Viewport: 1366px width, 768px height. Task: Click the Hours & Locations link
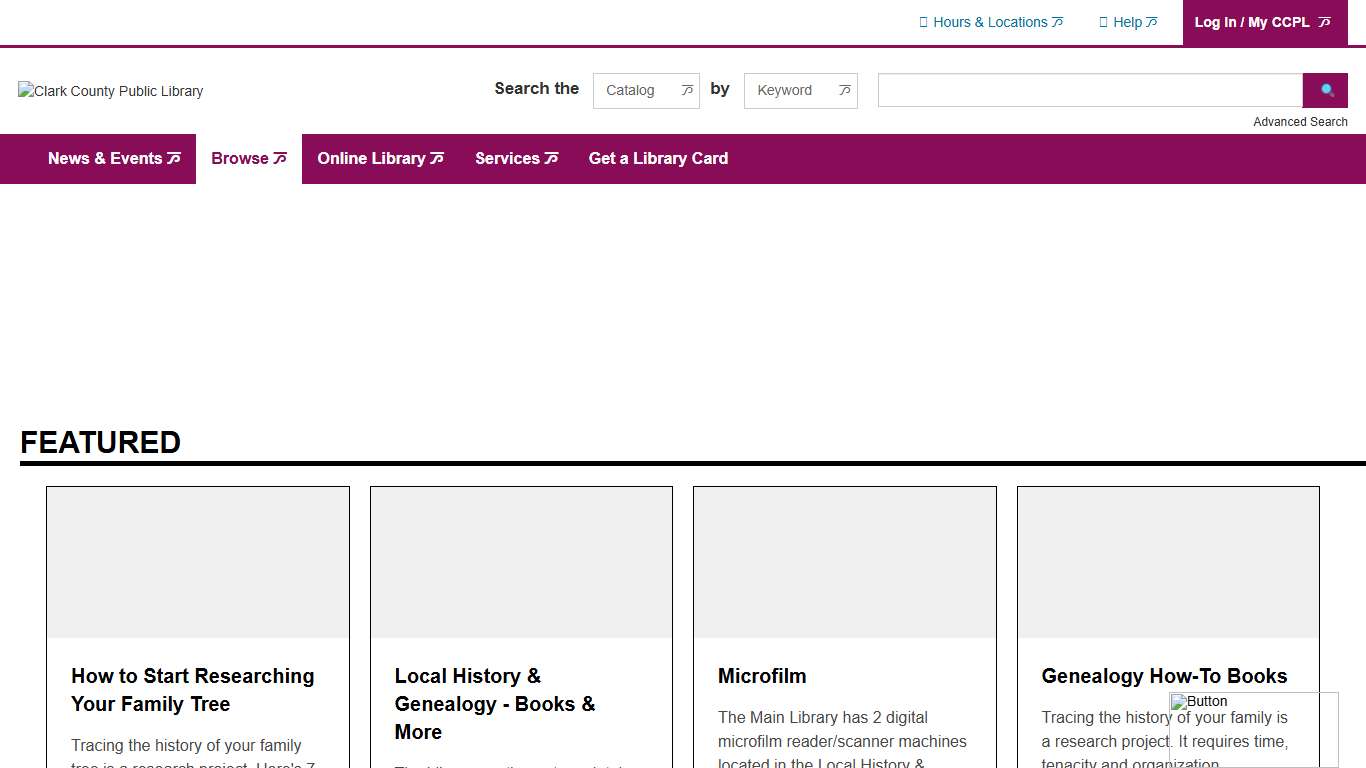[993, 21]
